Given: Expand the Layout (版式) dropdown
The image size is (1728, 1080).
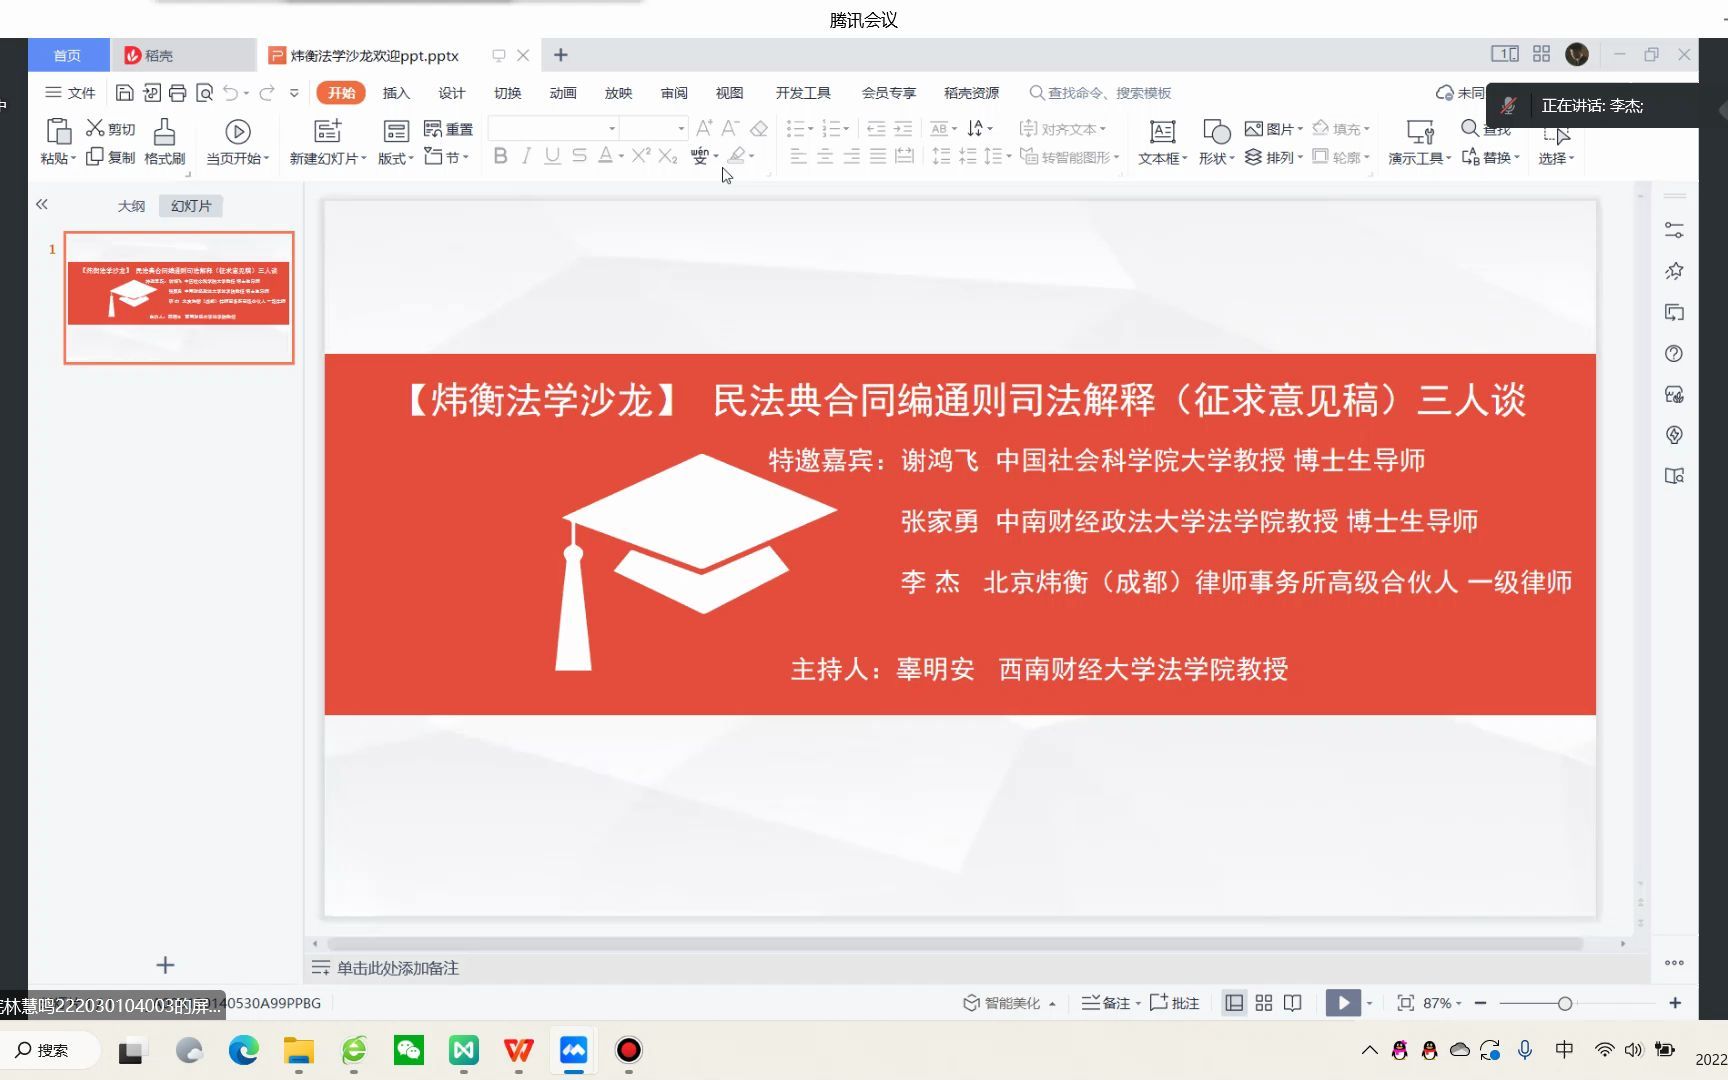Looking at the screenshot, I should coord(396,158).
